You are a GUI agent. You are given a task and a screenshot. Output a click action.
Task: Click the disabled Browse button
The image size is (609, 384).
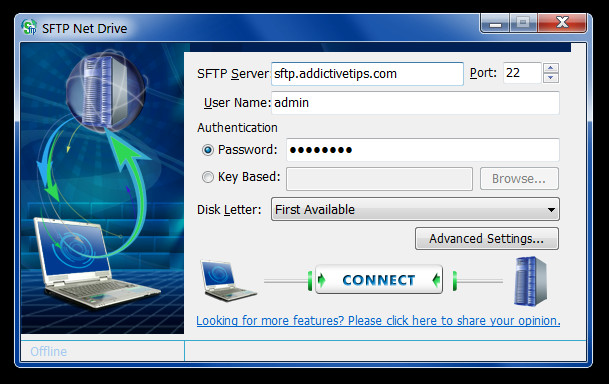[x=519, y=179]
